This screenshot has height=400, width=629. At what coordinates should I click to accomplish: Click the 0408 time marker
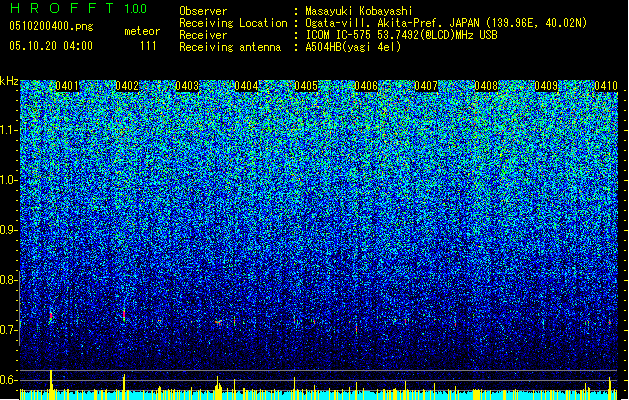487,86
